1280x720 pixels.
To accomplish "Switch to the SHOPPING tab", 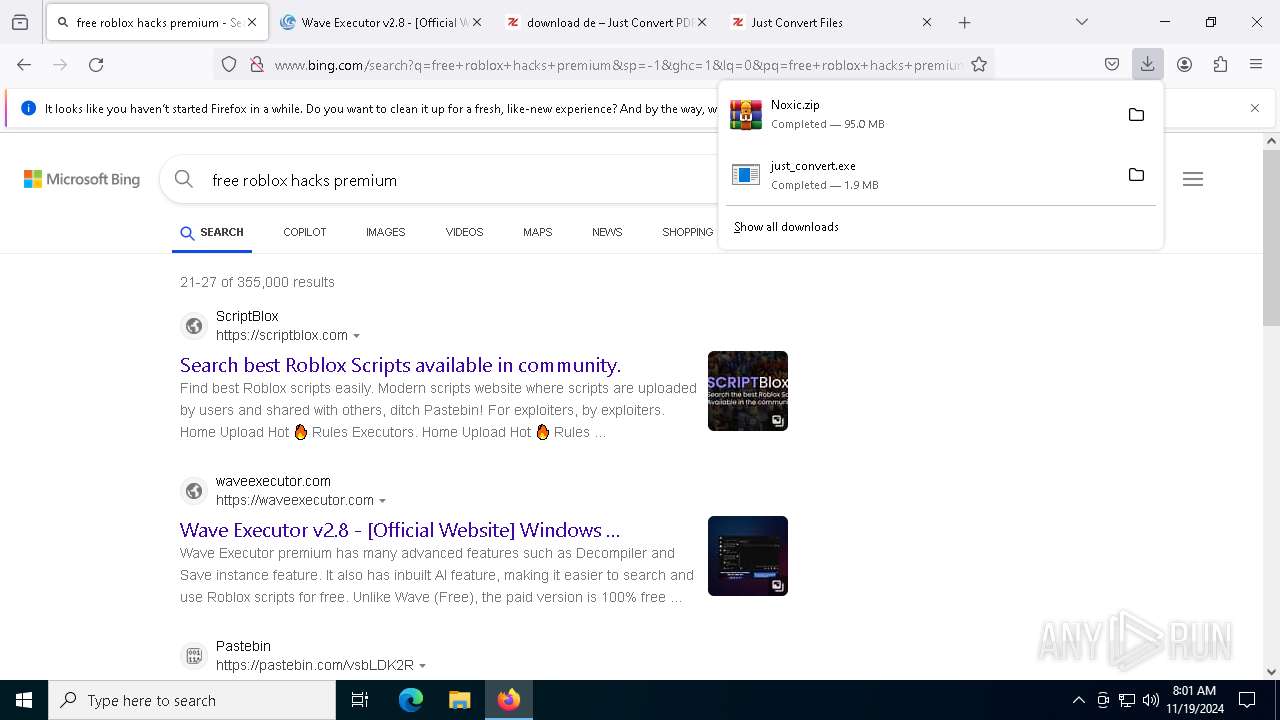I will (687, 232).
